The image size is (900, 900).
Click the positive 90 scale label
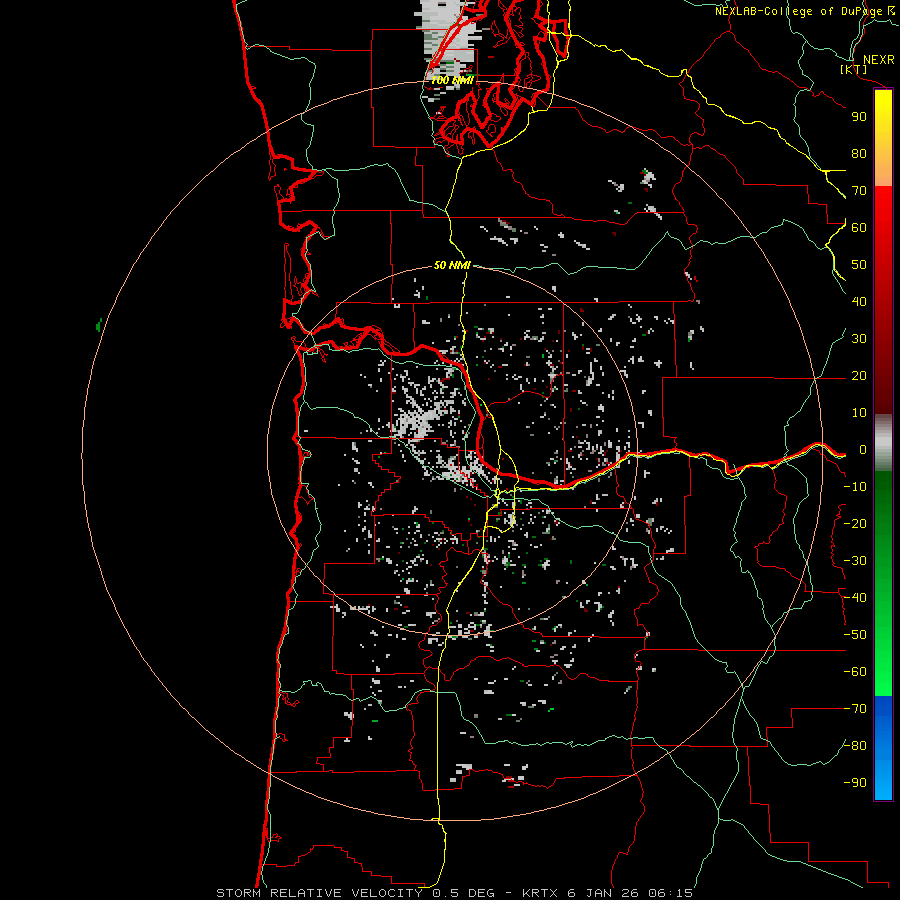point(859,117)
